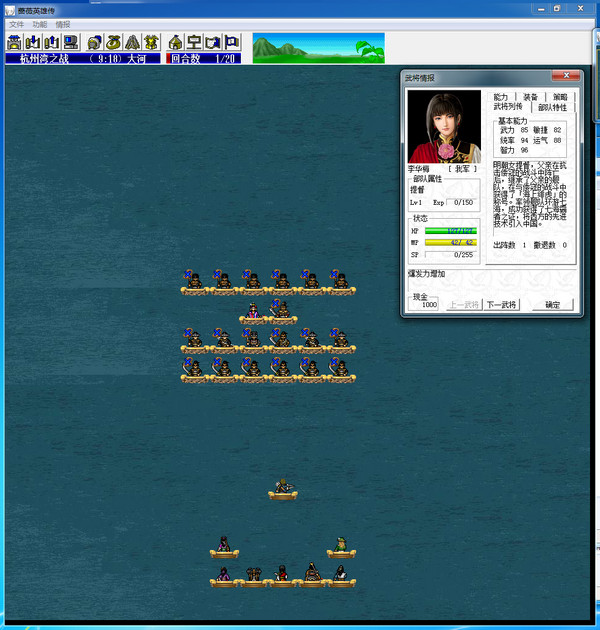Screen dimensions: 600x630
Task: Open the 功能 menu
Action: [x=40, y=25]
